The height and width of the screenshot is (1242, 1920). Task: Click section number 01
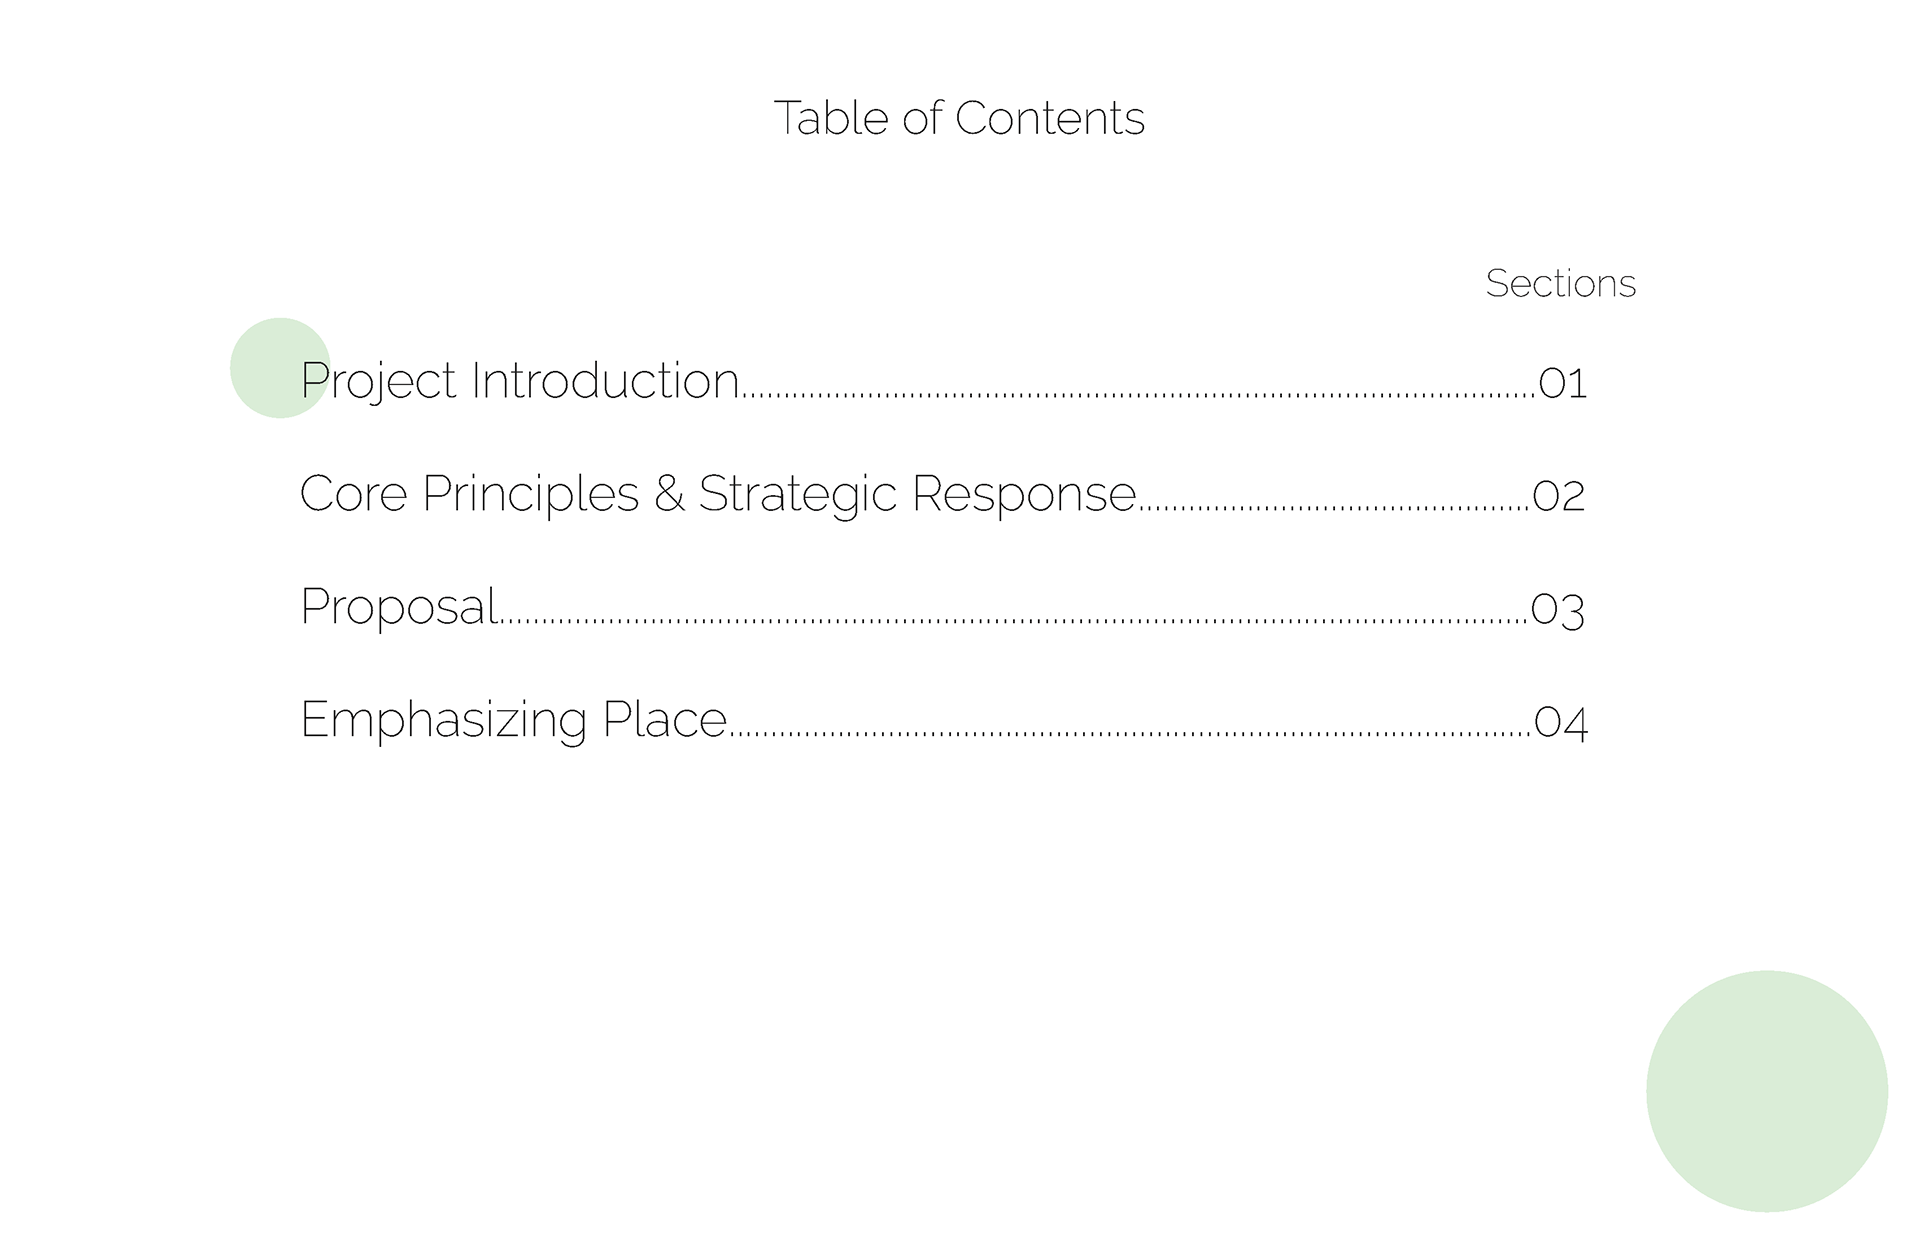point(1562,383)
